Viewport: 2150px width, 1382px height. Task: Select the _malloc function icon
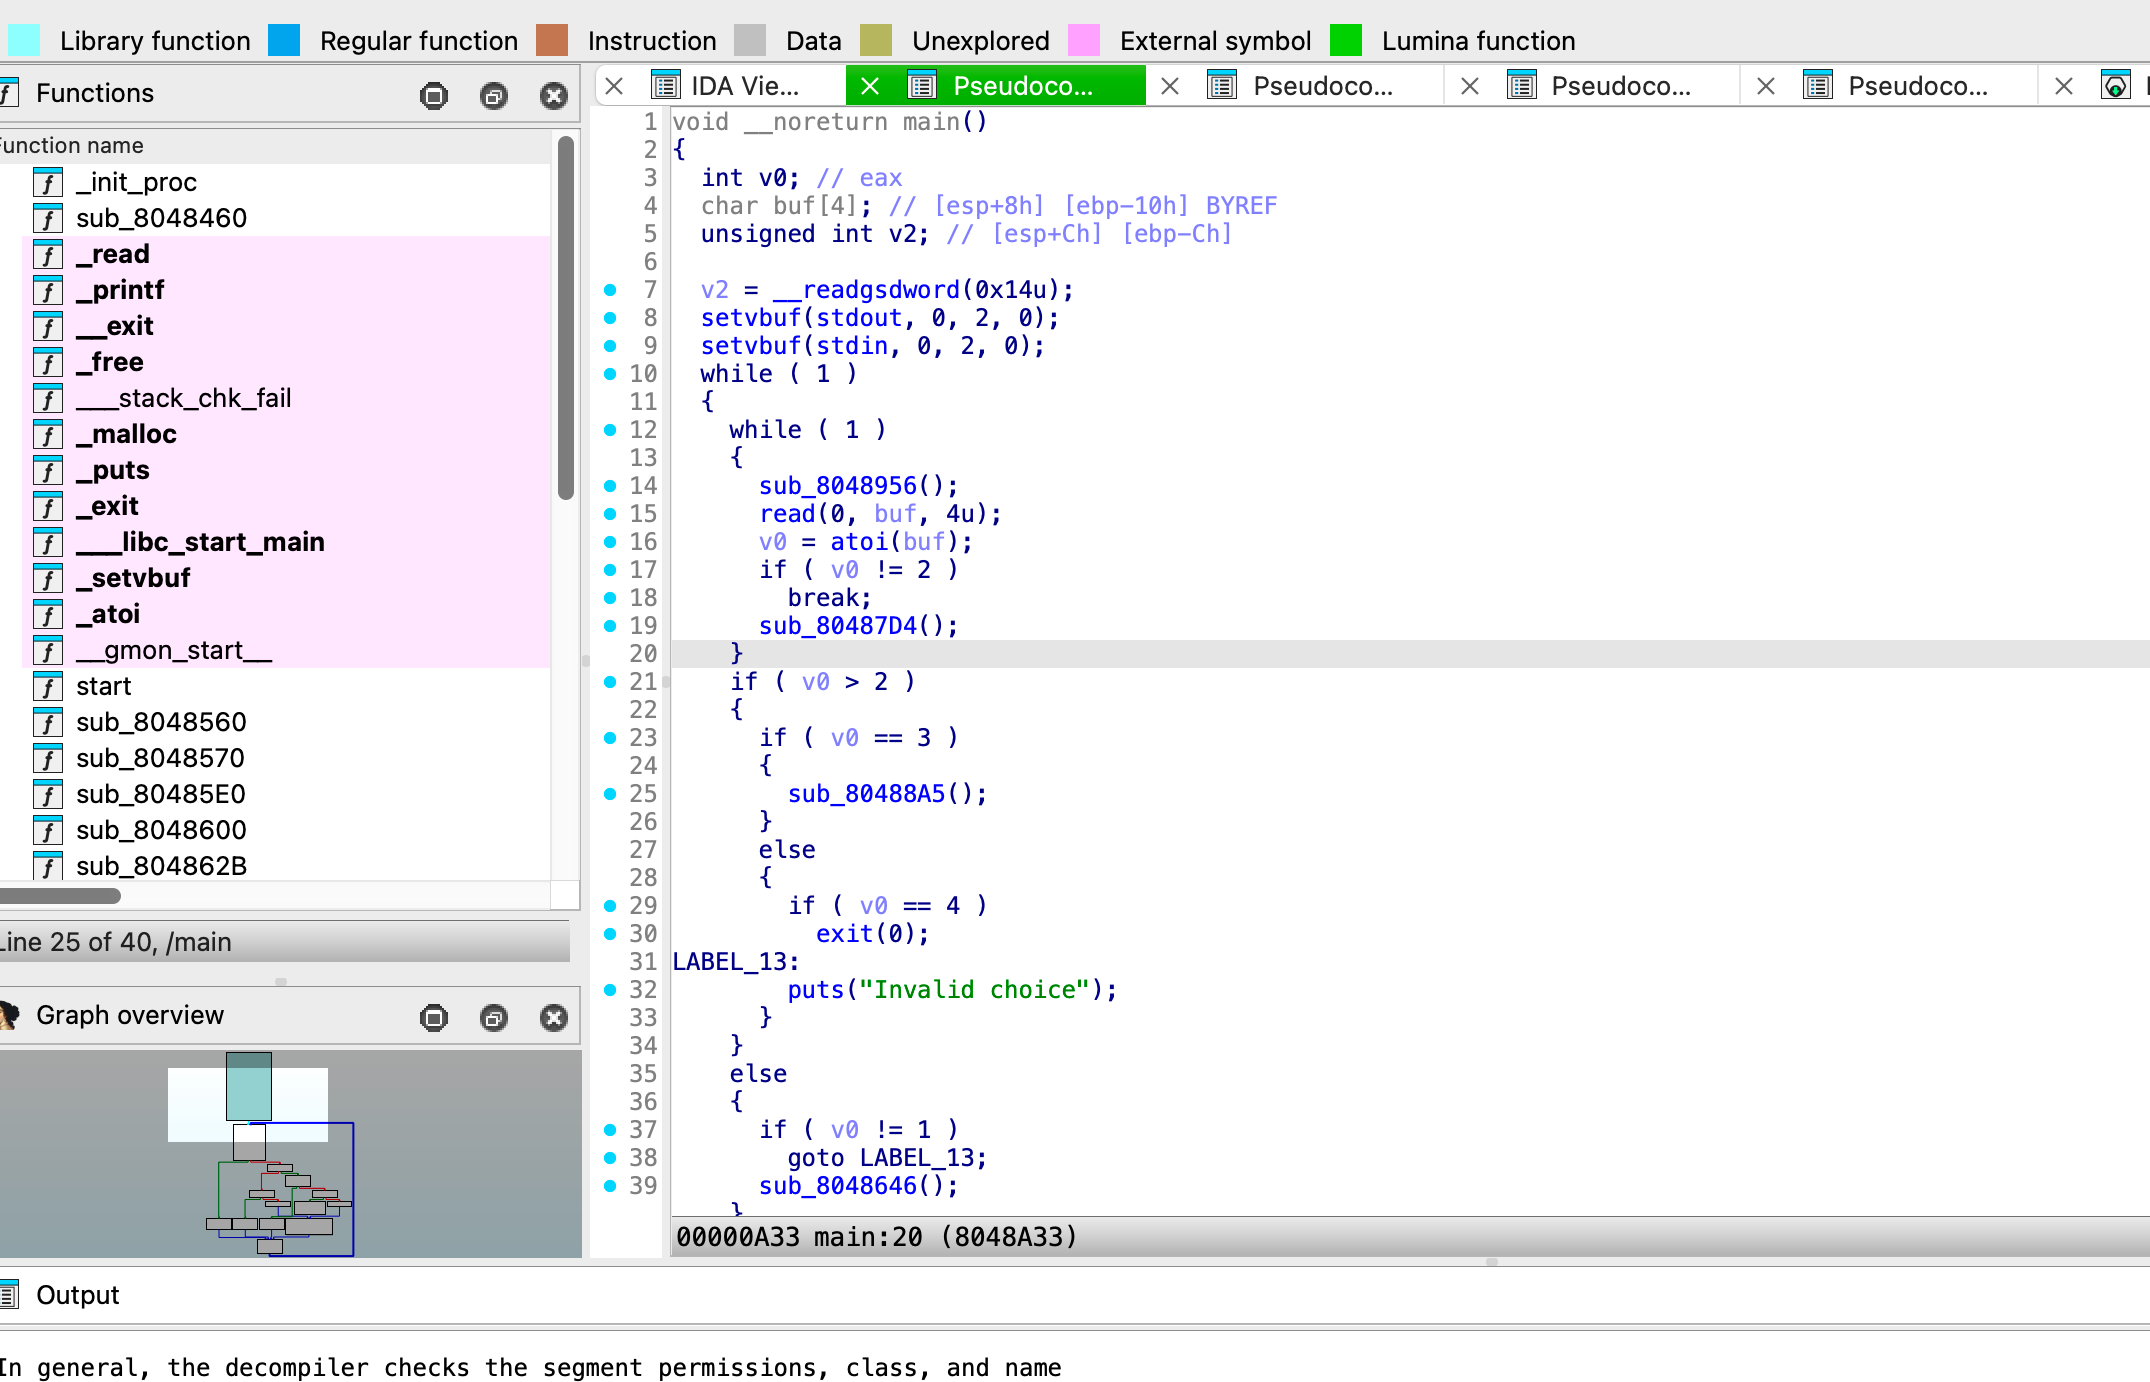48,435
